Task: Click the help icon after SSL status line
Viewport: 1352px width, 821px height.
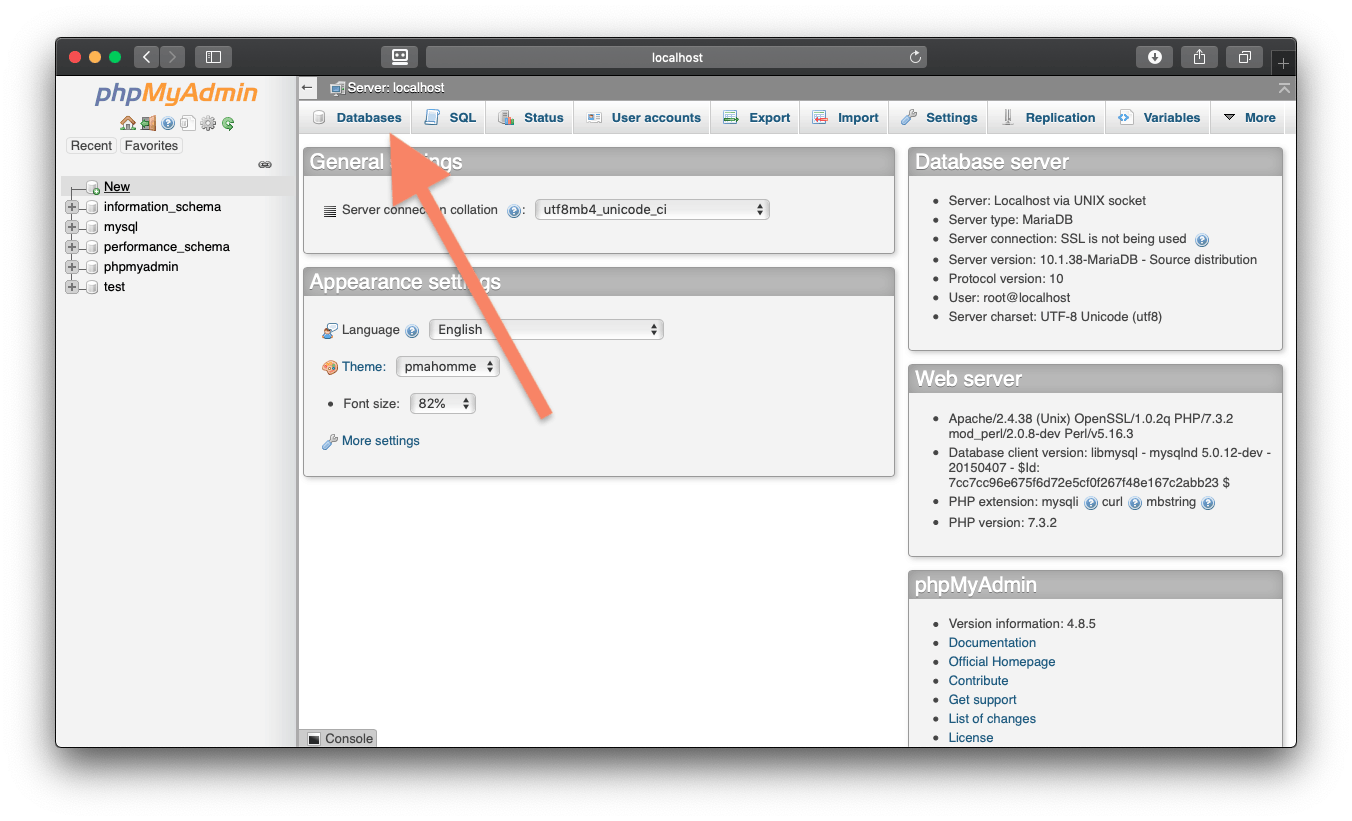Action: click(1202, 239)
